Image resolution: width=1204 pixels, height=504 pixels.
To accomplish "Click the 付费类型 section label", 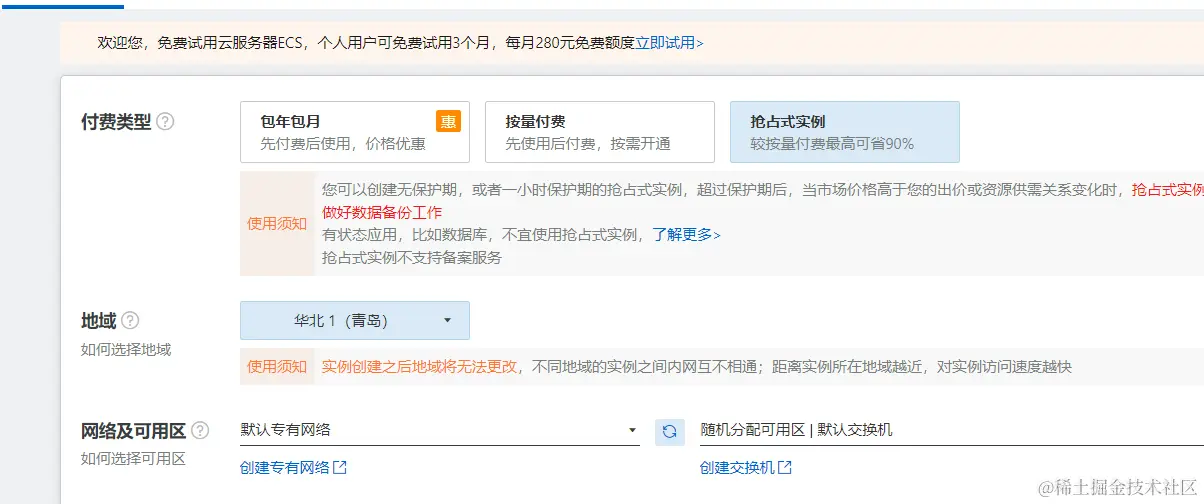I will coord(116,121).
